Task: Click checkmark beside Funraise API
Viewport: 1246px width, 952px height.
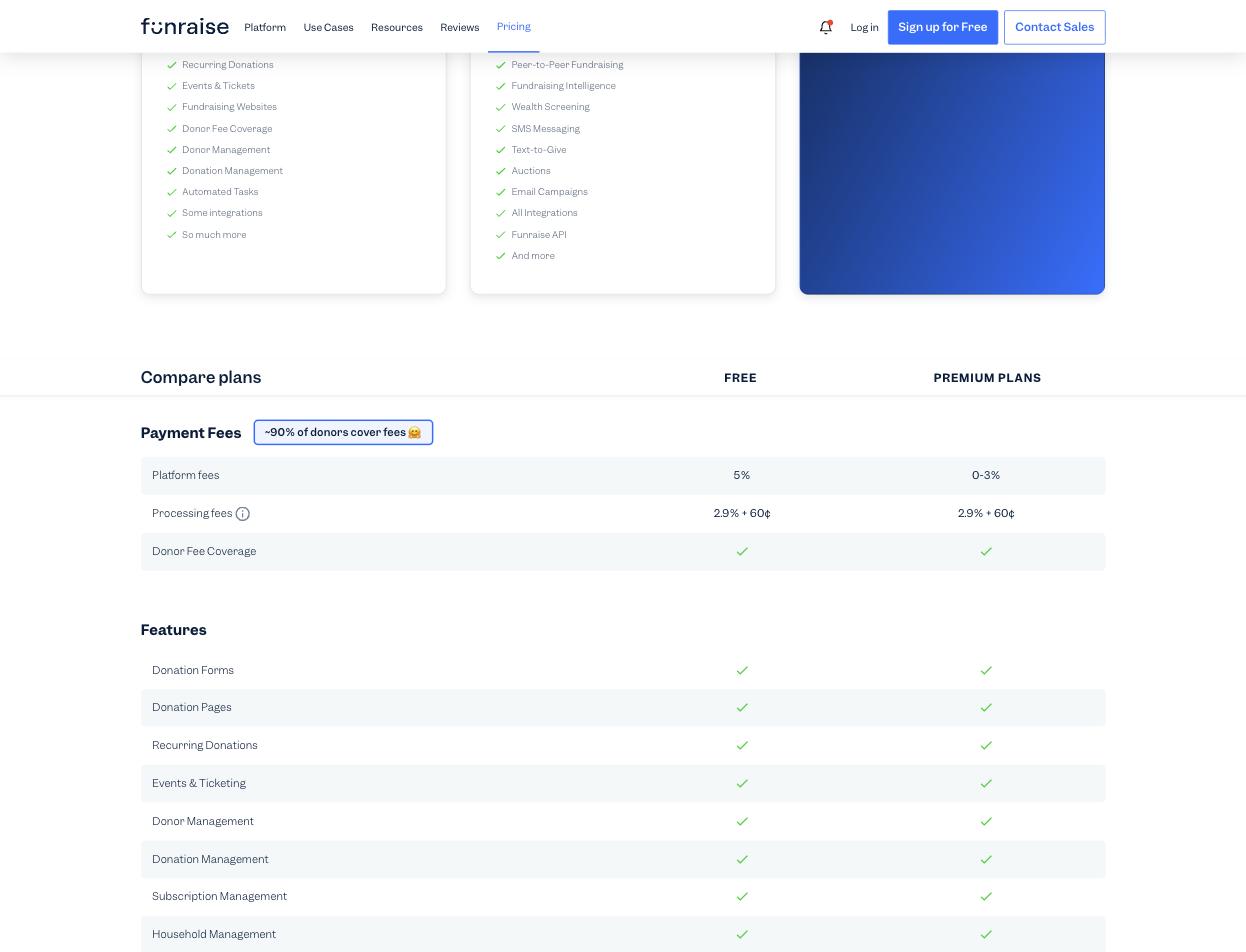Action: coord(501,235)
